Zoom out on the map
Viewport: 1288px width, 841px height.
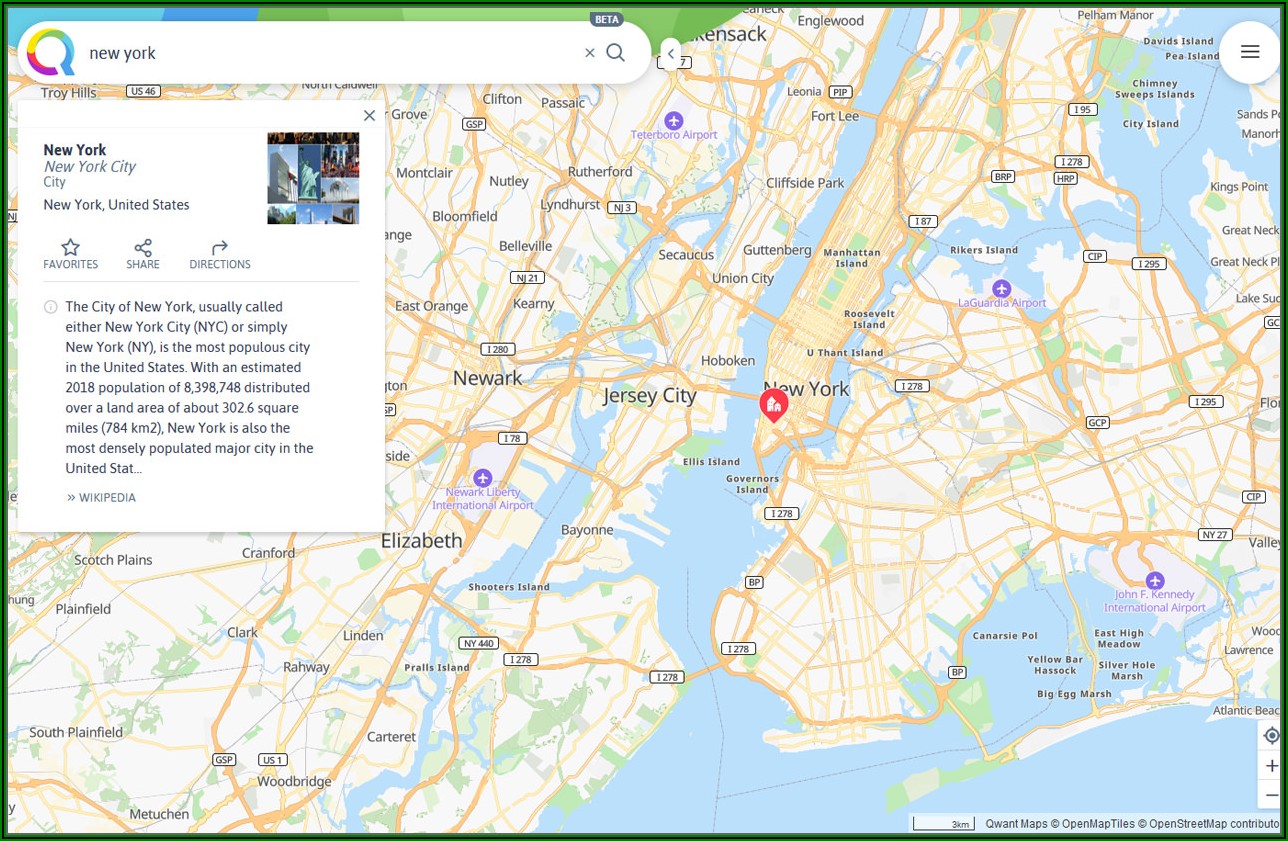coord(1272,795)
